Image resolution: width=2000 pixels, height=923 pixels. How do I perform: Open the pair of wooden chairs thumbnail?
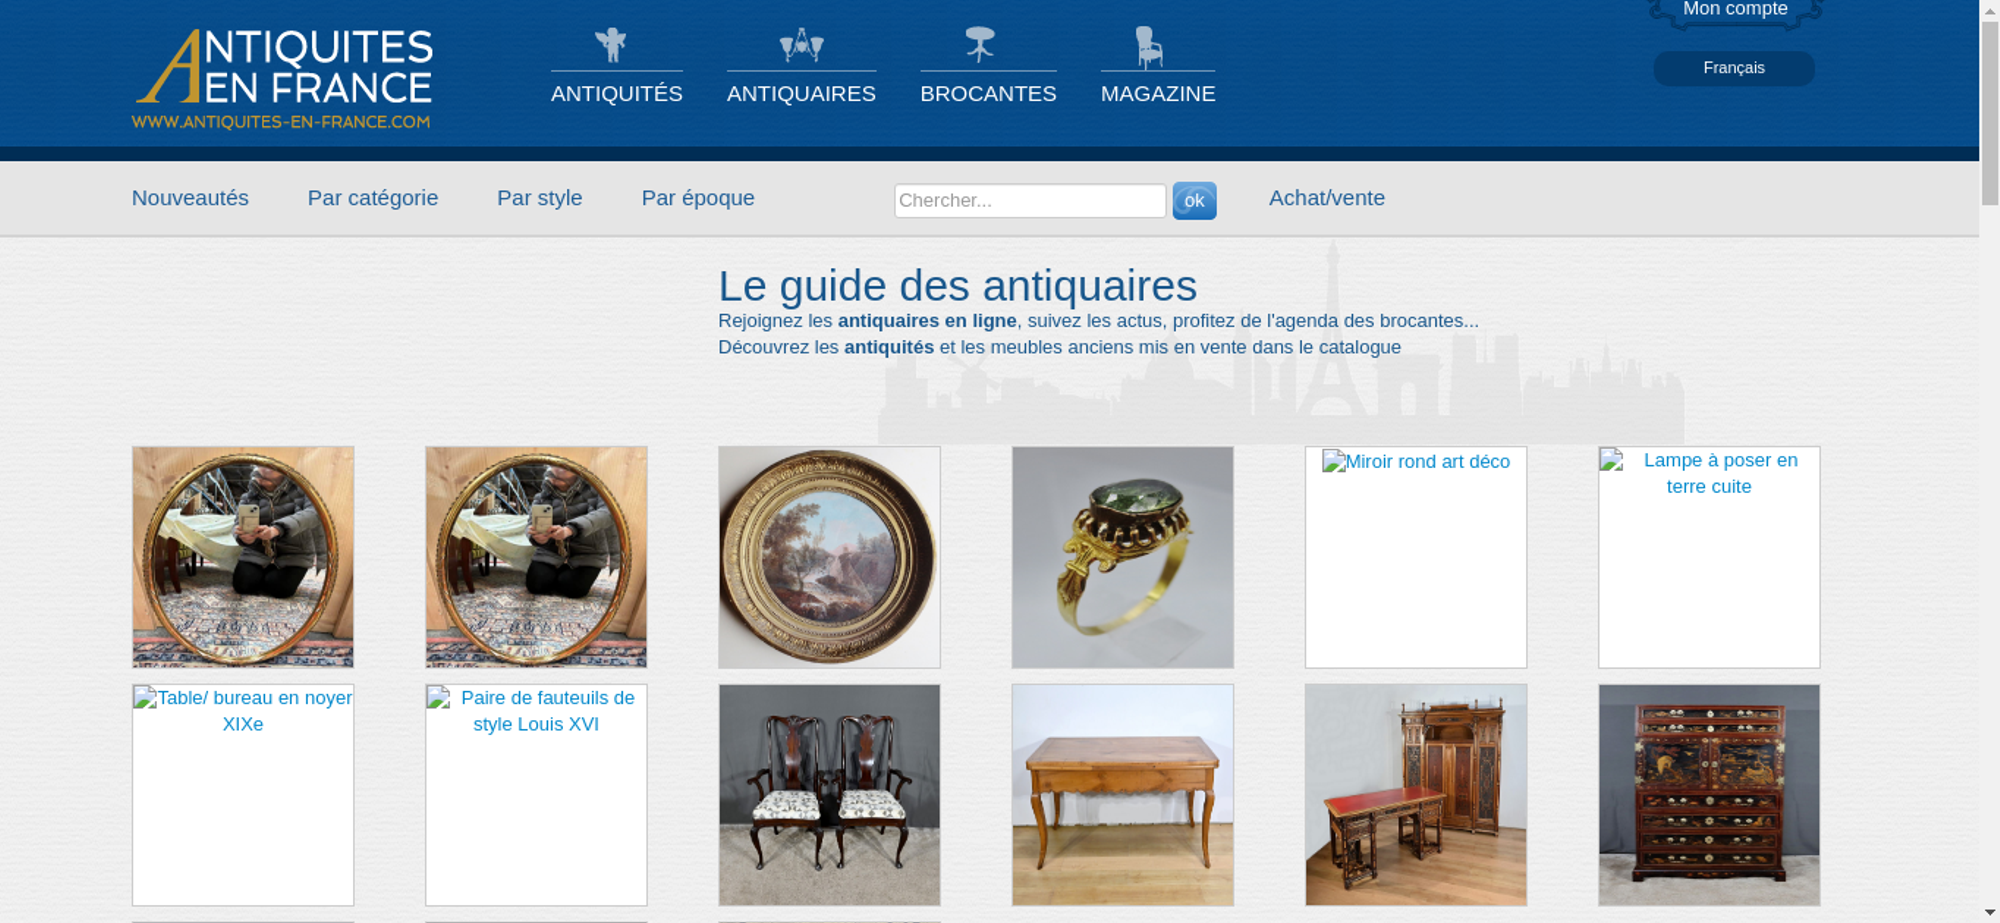[x=829, y=795]
